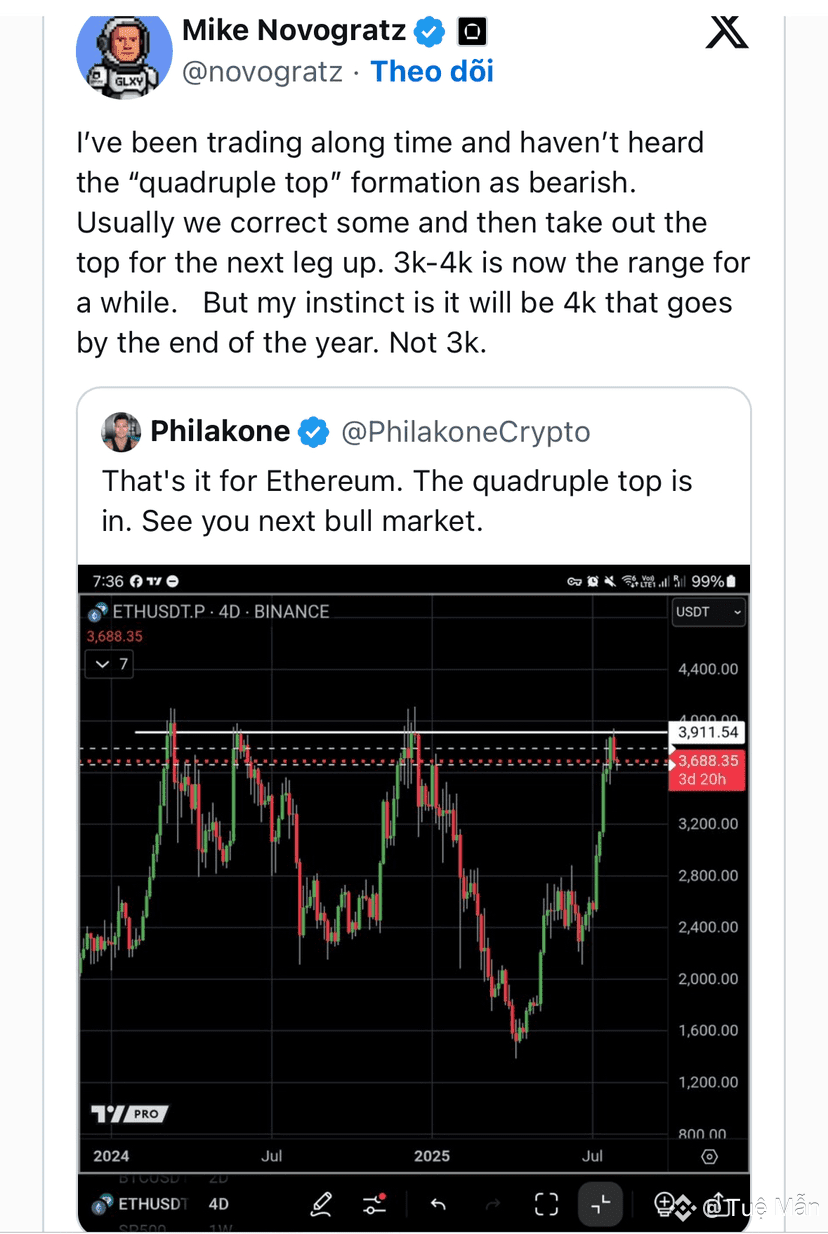828x1234 pixels.
Task: Select the 3,911.54 price level label
Action: (707, 732)
